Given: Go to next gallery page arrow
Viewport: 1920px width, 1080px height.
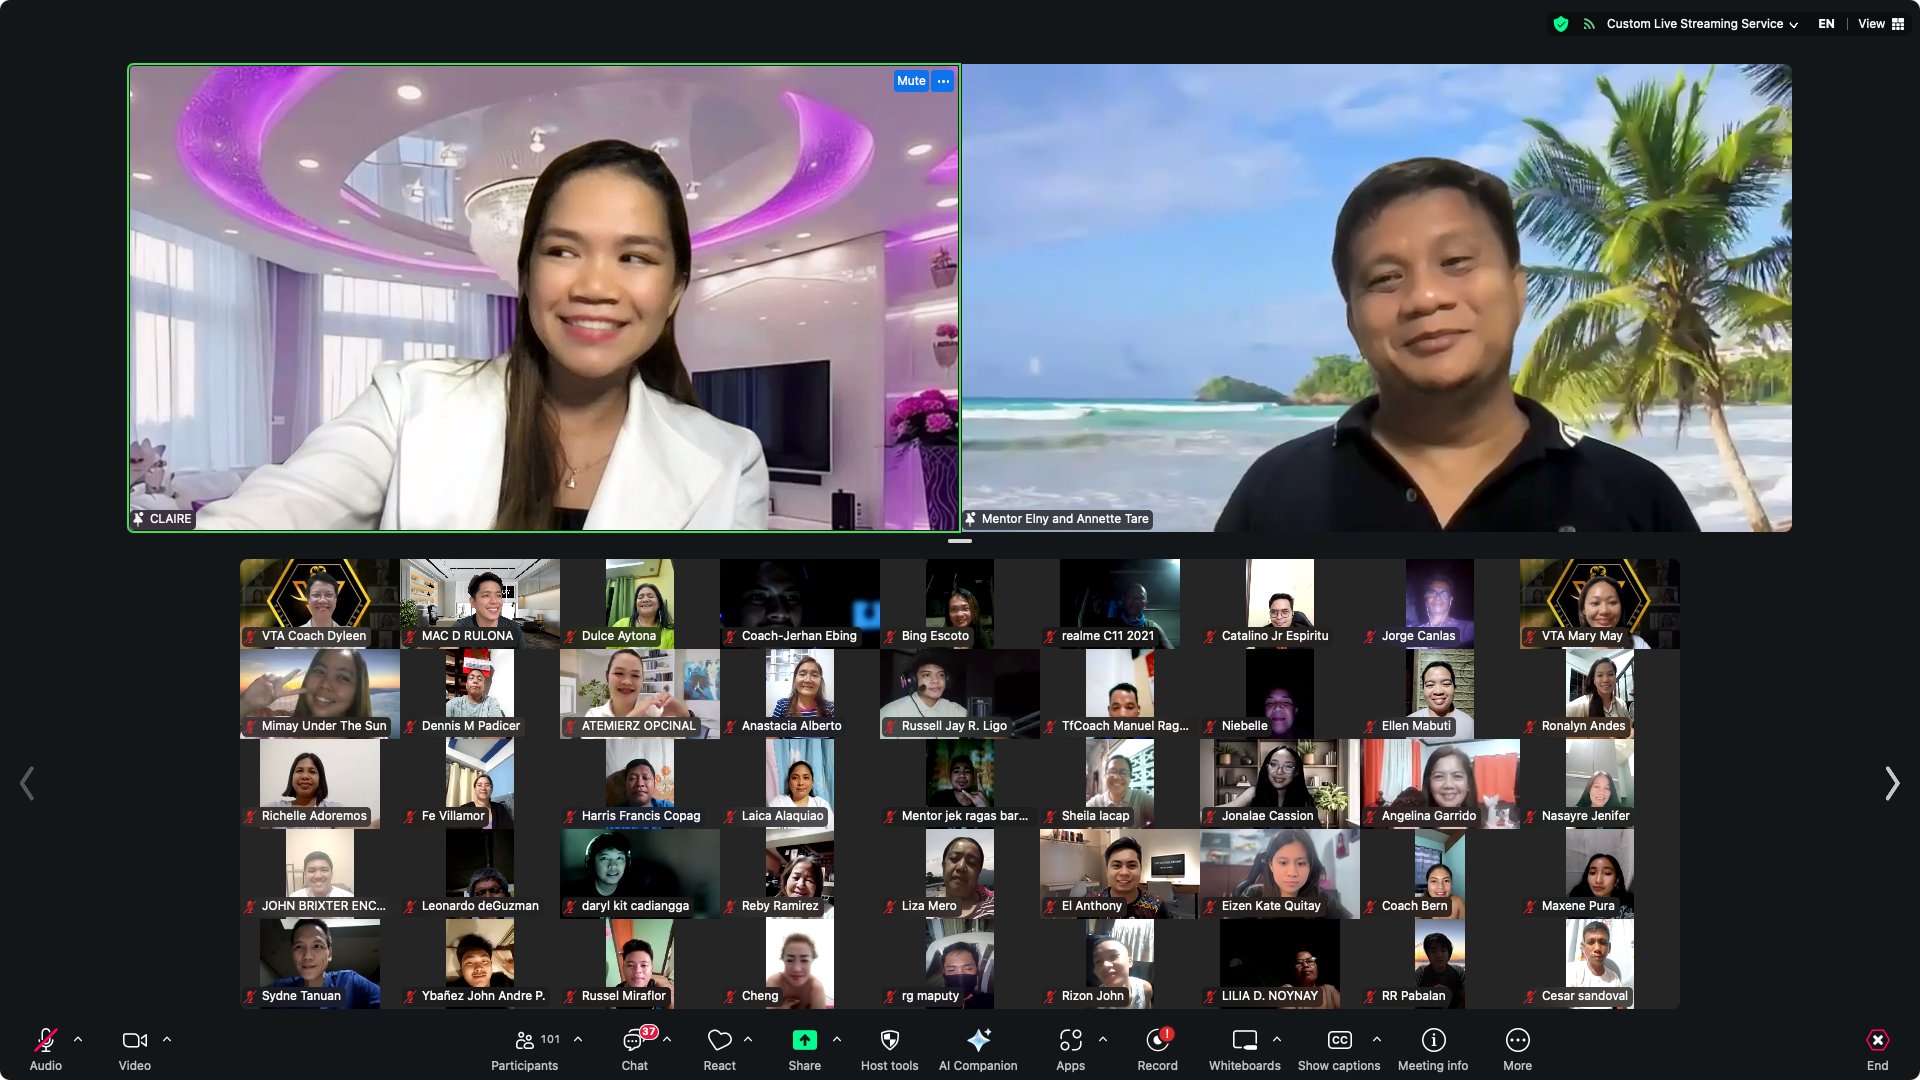Looking at the screenshot, I should (1891, 783).
